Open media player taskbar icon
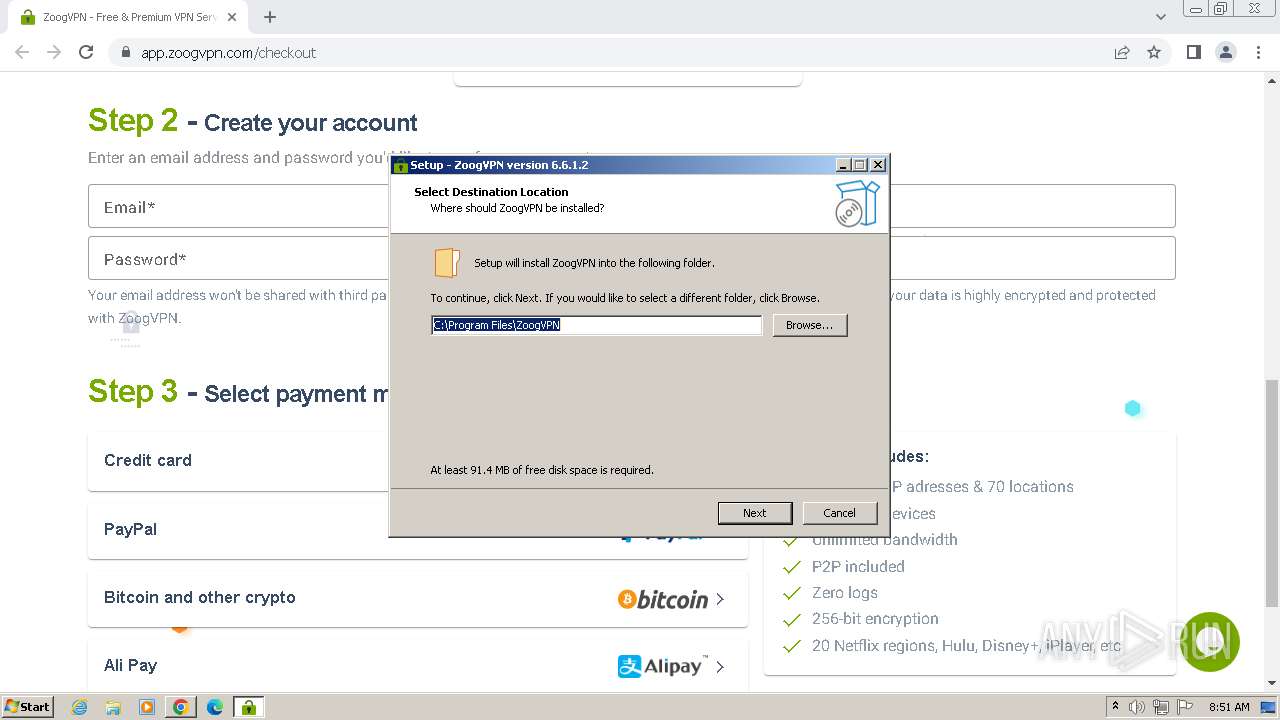1280x720 pixels. [x=147, y=707]
